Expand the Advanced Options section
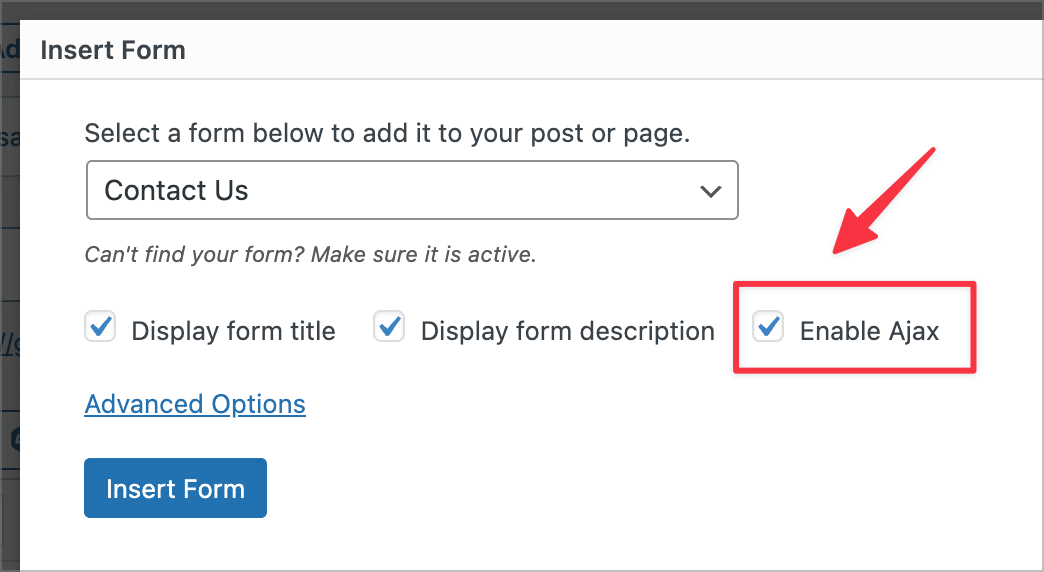The width and height of the screenshot is (1044, 572). click(x=195, y=404)
